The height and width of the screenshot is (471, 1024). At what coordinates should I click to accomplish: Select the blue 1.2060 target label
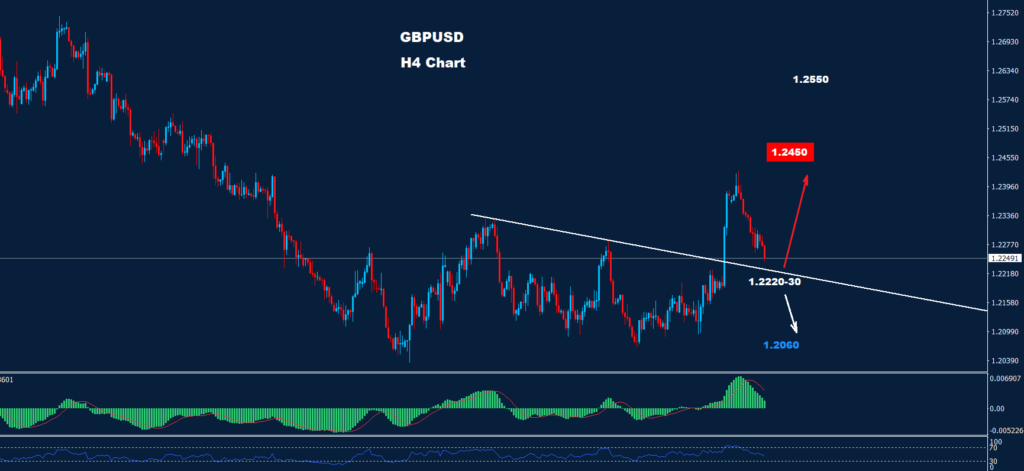click(x=780, y=344)
